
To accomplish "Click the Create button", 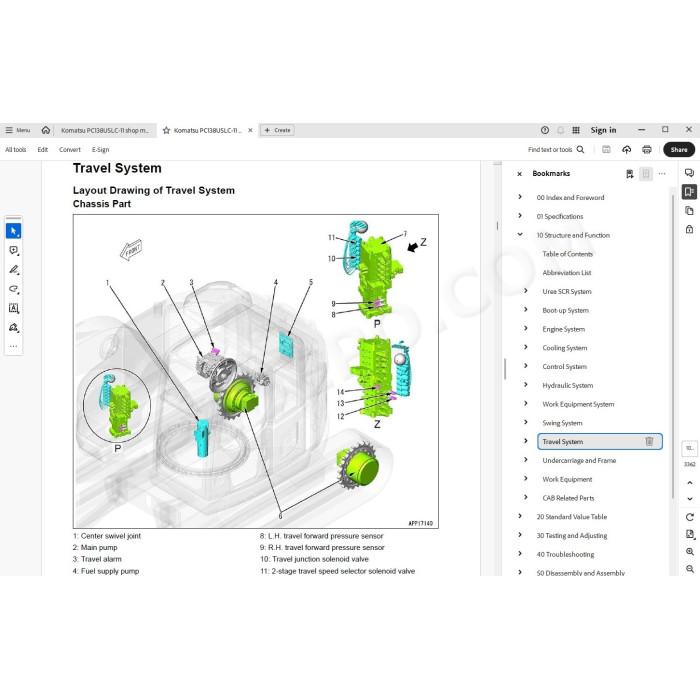I will [x=277, y=130].
